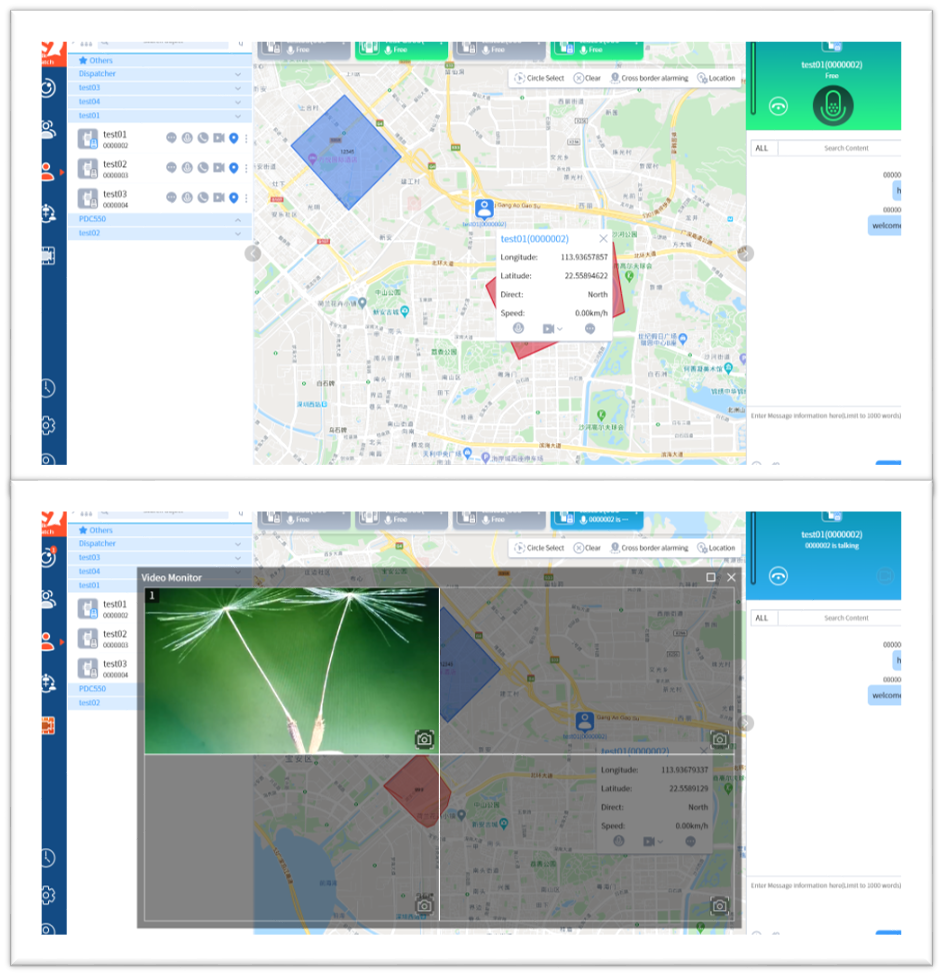This screenshot has width=943, height=976.
Task: Click test02 message icon in top screenshot
Action: click(171, 167)
